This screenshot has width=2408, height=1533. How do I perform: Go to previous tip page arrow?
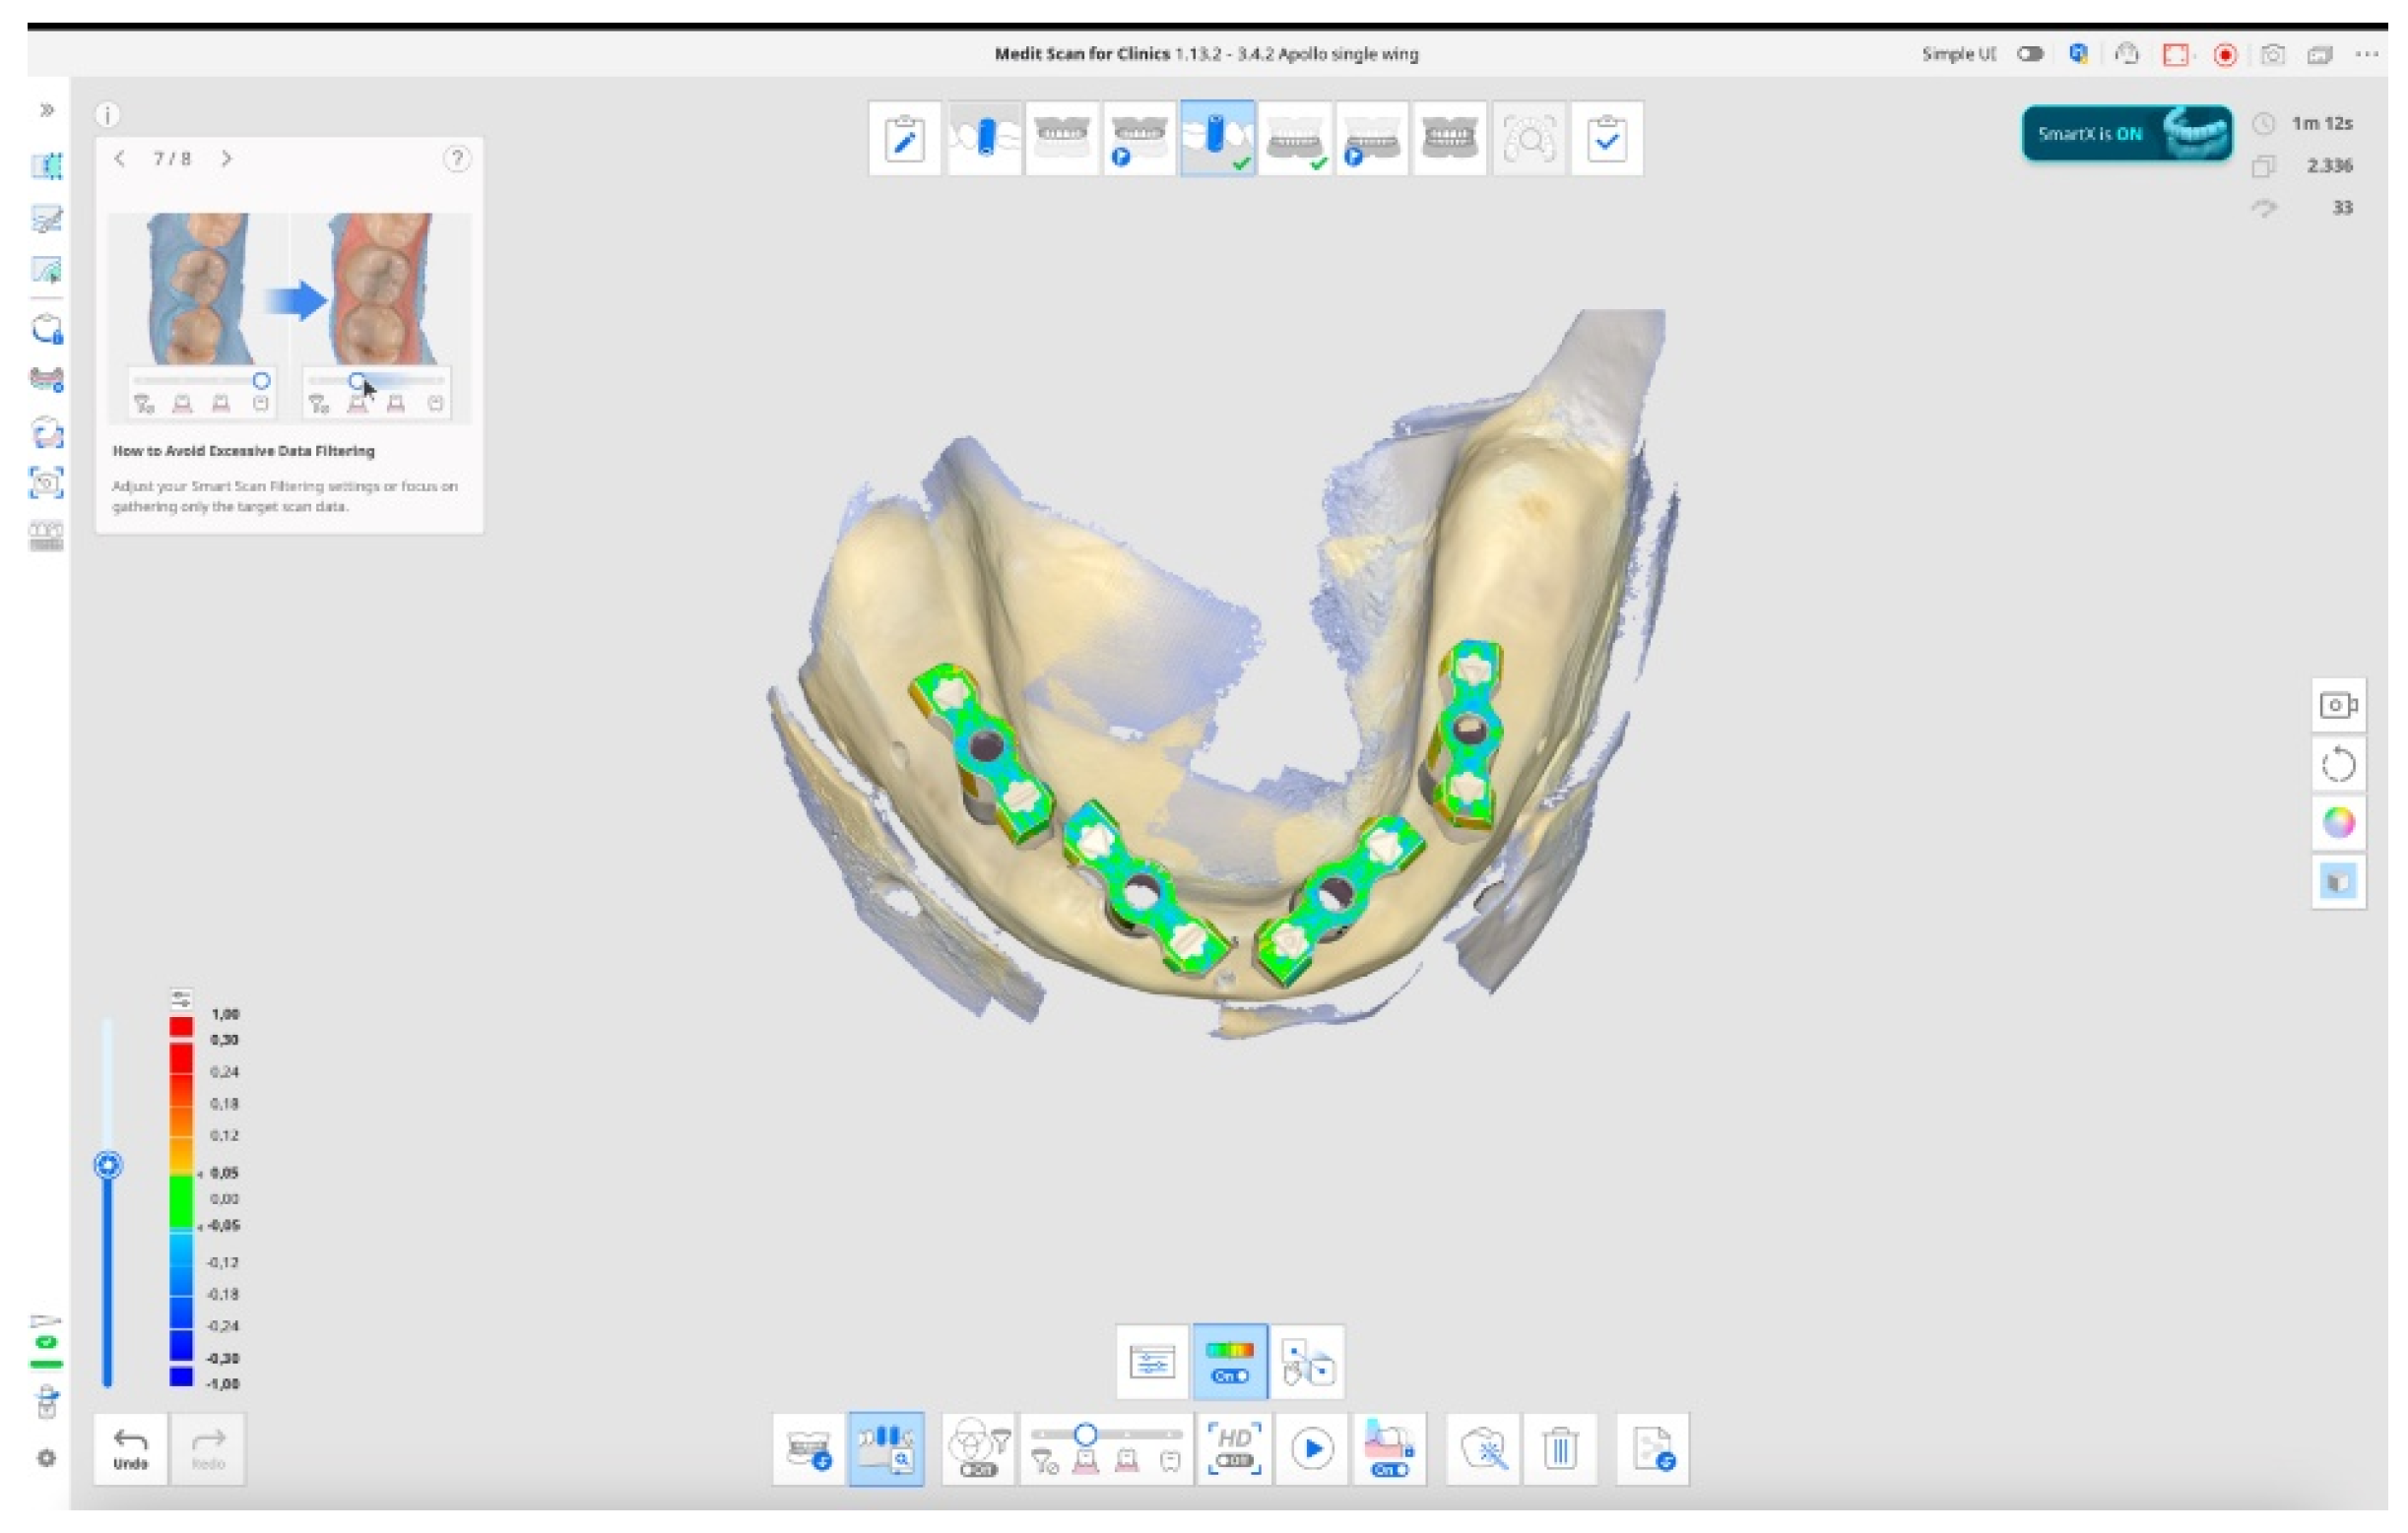(120, 159)
